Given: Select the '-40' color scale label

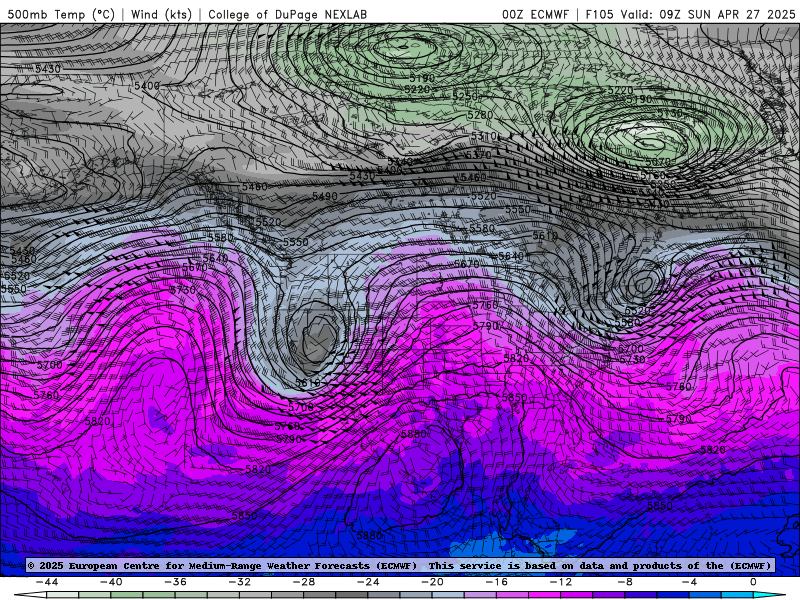Looking at the screenshot, I should click(x=111, y=582).
